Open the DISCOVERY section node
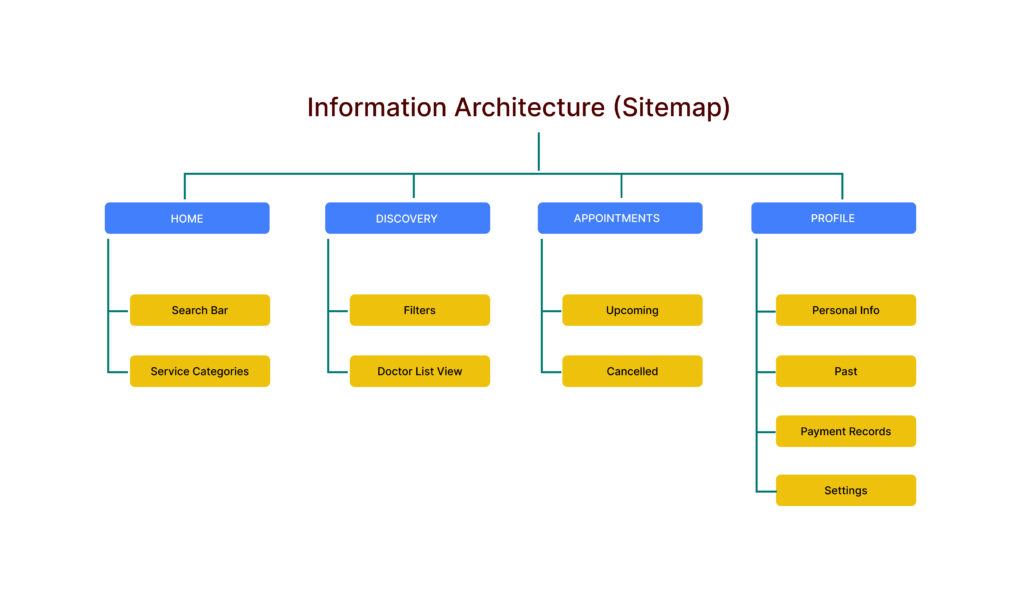1024x607 pixels. tap(407, 218)
